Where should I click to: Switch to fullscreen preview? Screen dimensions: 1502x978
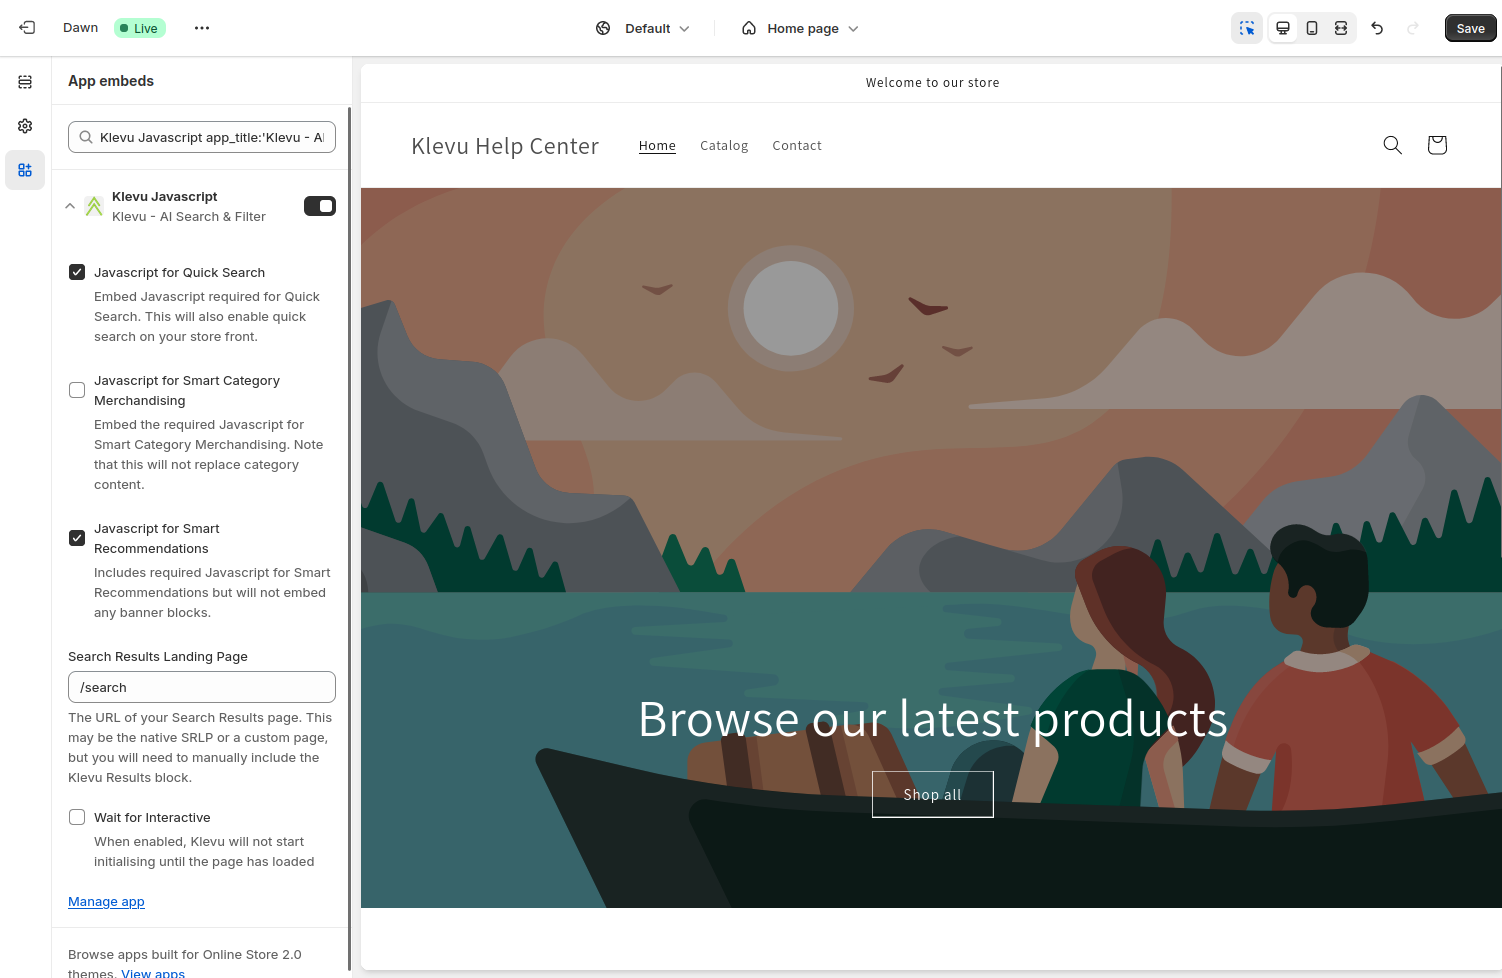1341,28
